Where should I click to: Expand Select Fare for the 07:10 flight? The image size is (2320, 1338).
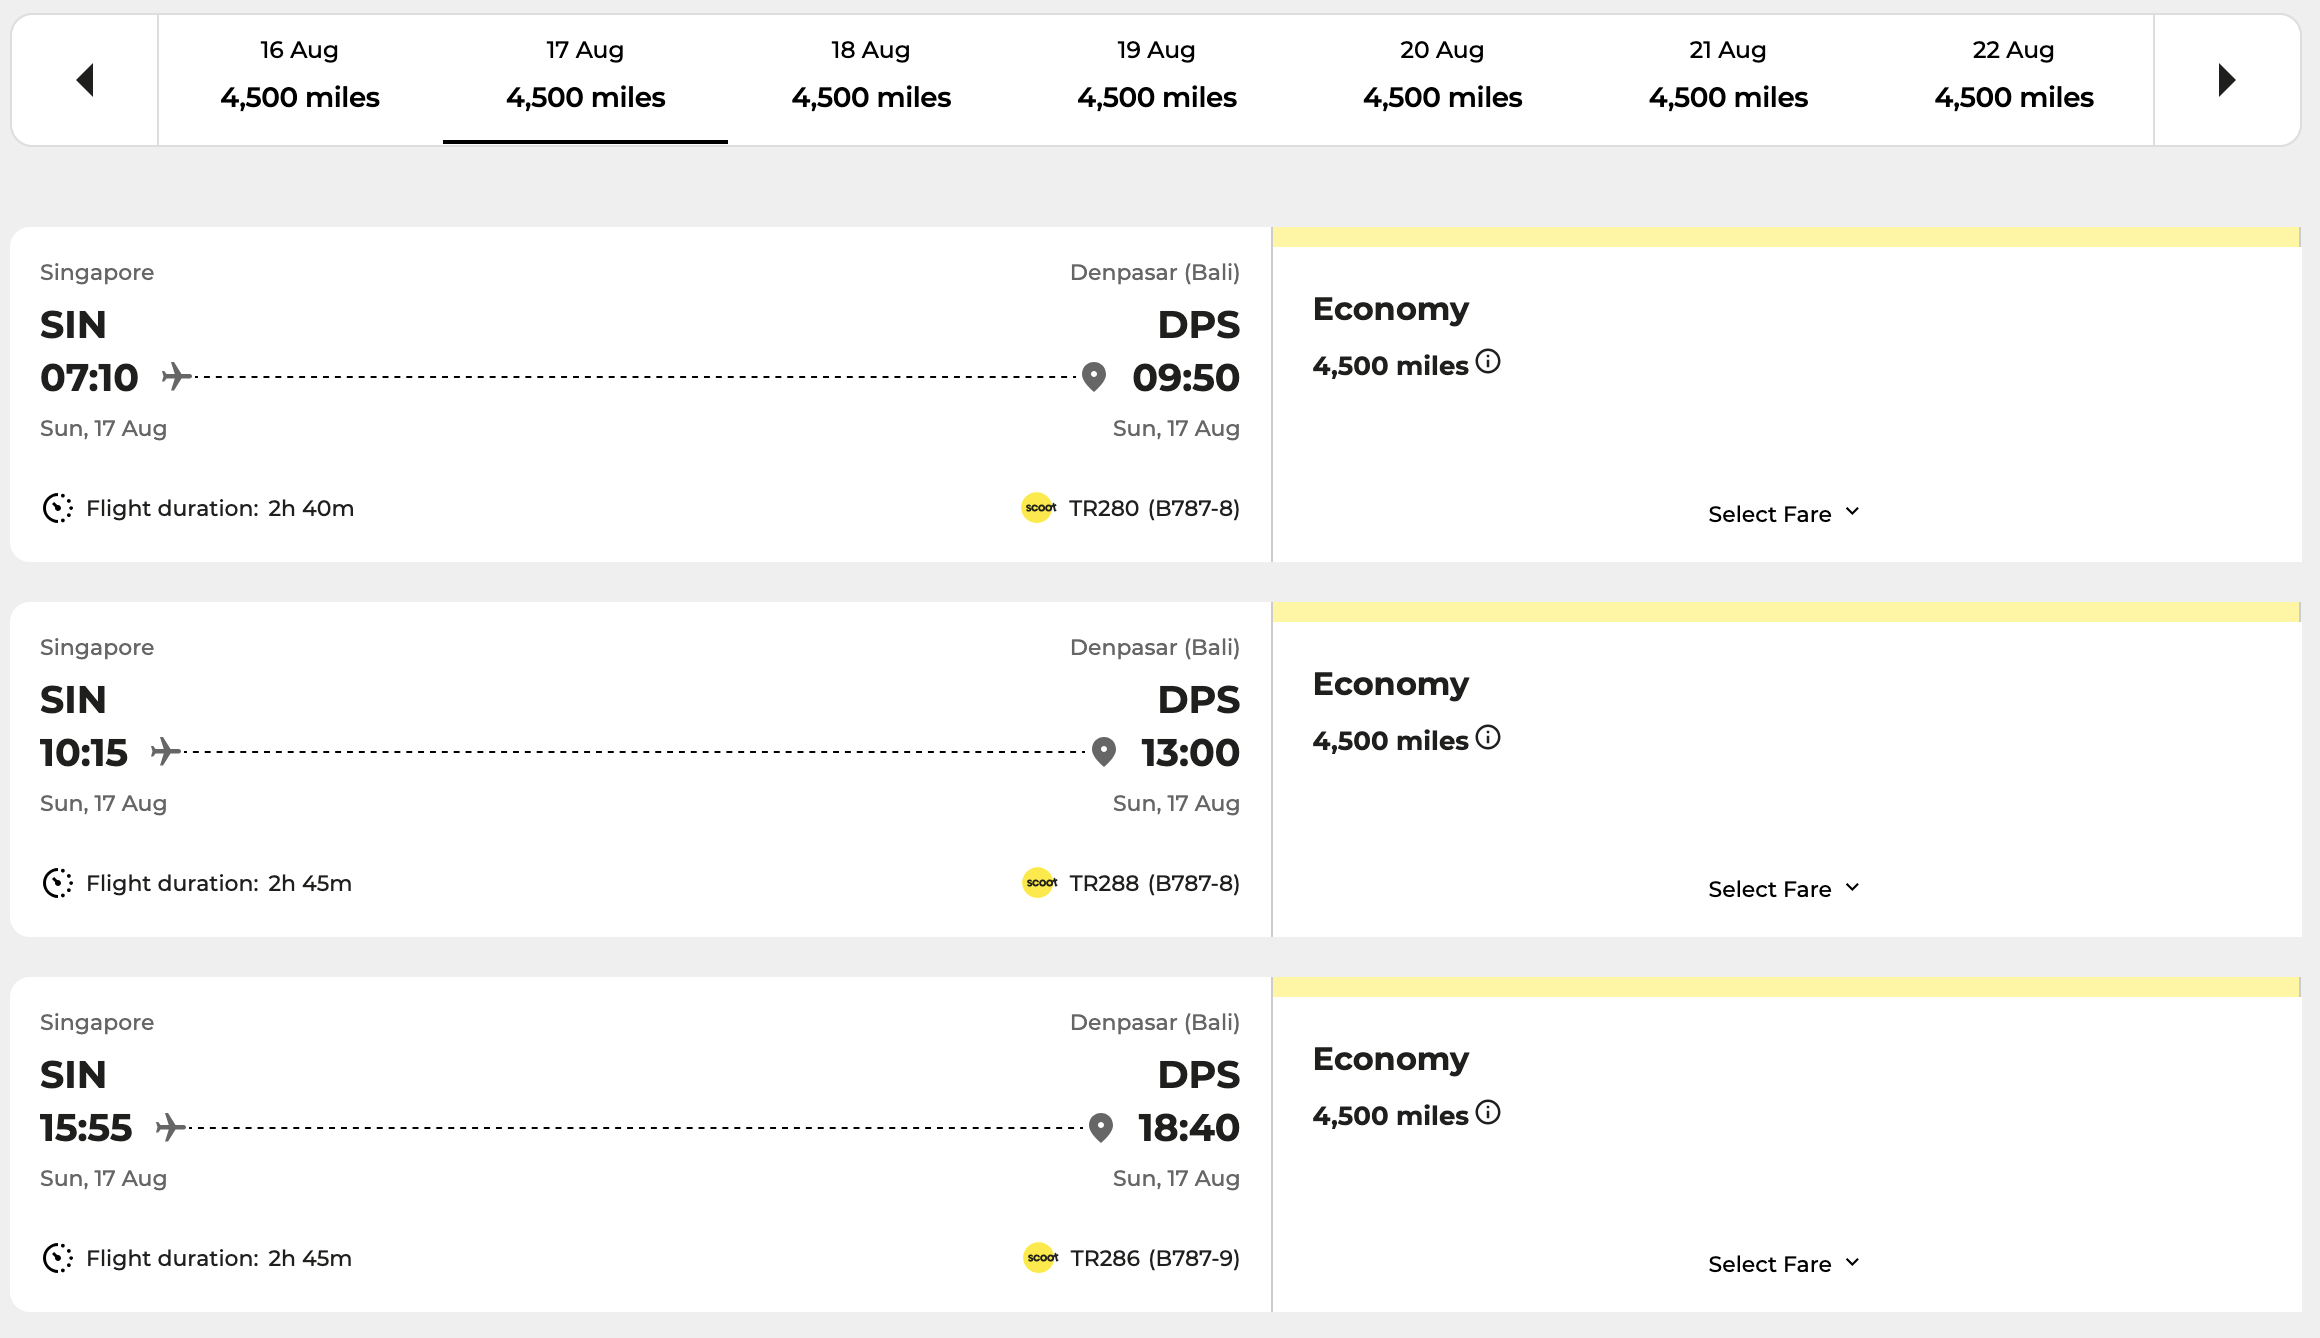point(1783,514)
